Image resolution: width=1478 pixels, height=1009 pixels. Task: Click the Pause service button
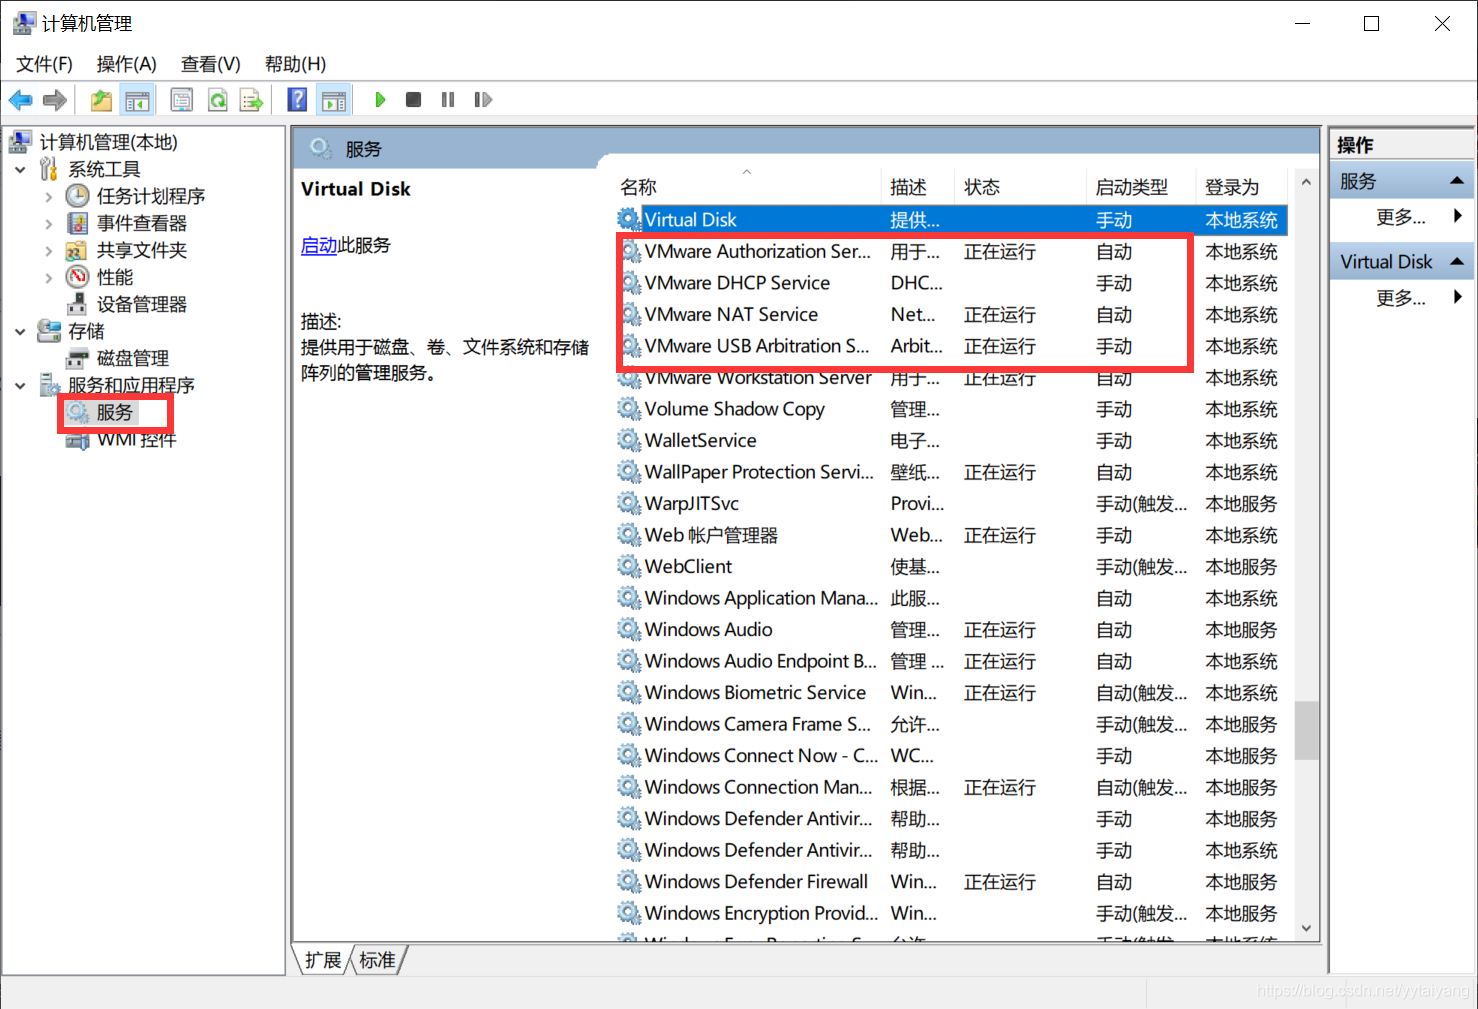pyautogui.click(x=448, y=100)
